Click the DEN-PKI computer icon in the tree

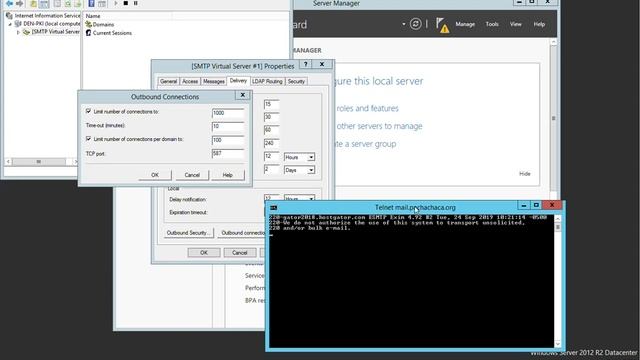(x=18, y=24)
